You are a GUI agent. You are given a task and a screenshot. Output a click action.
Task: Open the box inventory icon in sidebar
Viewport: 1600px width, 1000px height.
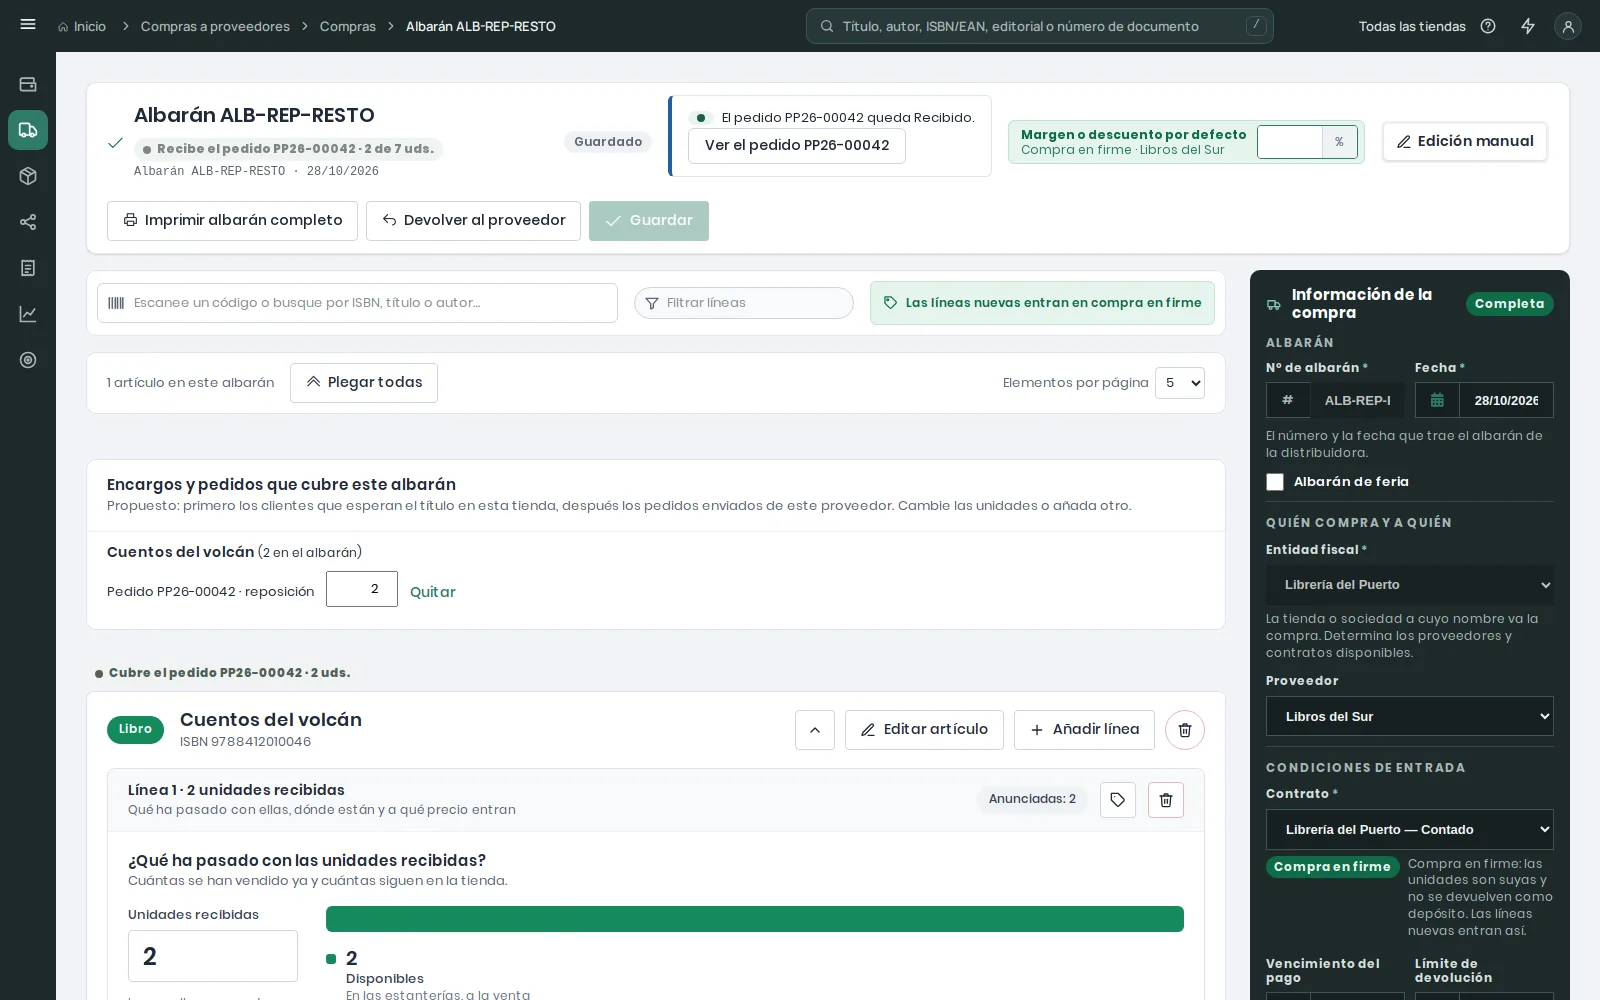tap(28, 176)
